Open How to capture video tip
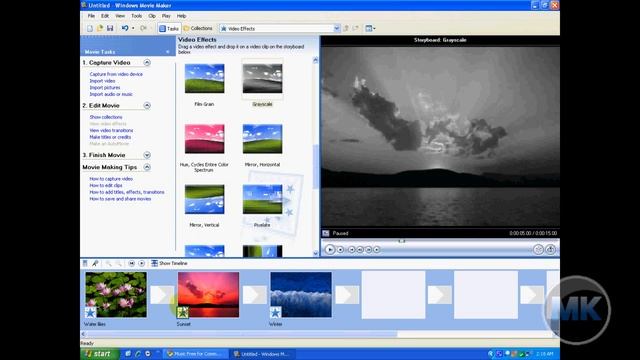The image size is (640, 360). [111, 179]
